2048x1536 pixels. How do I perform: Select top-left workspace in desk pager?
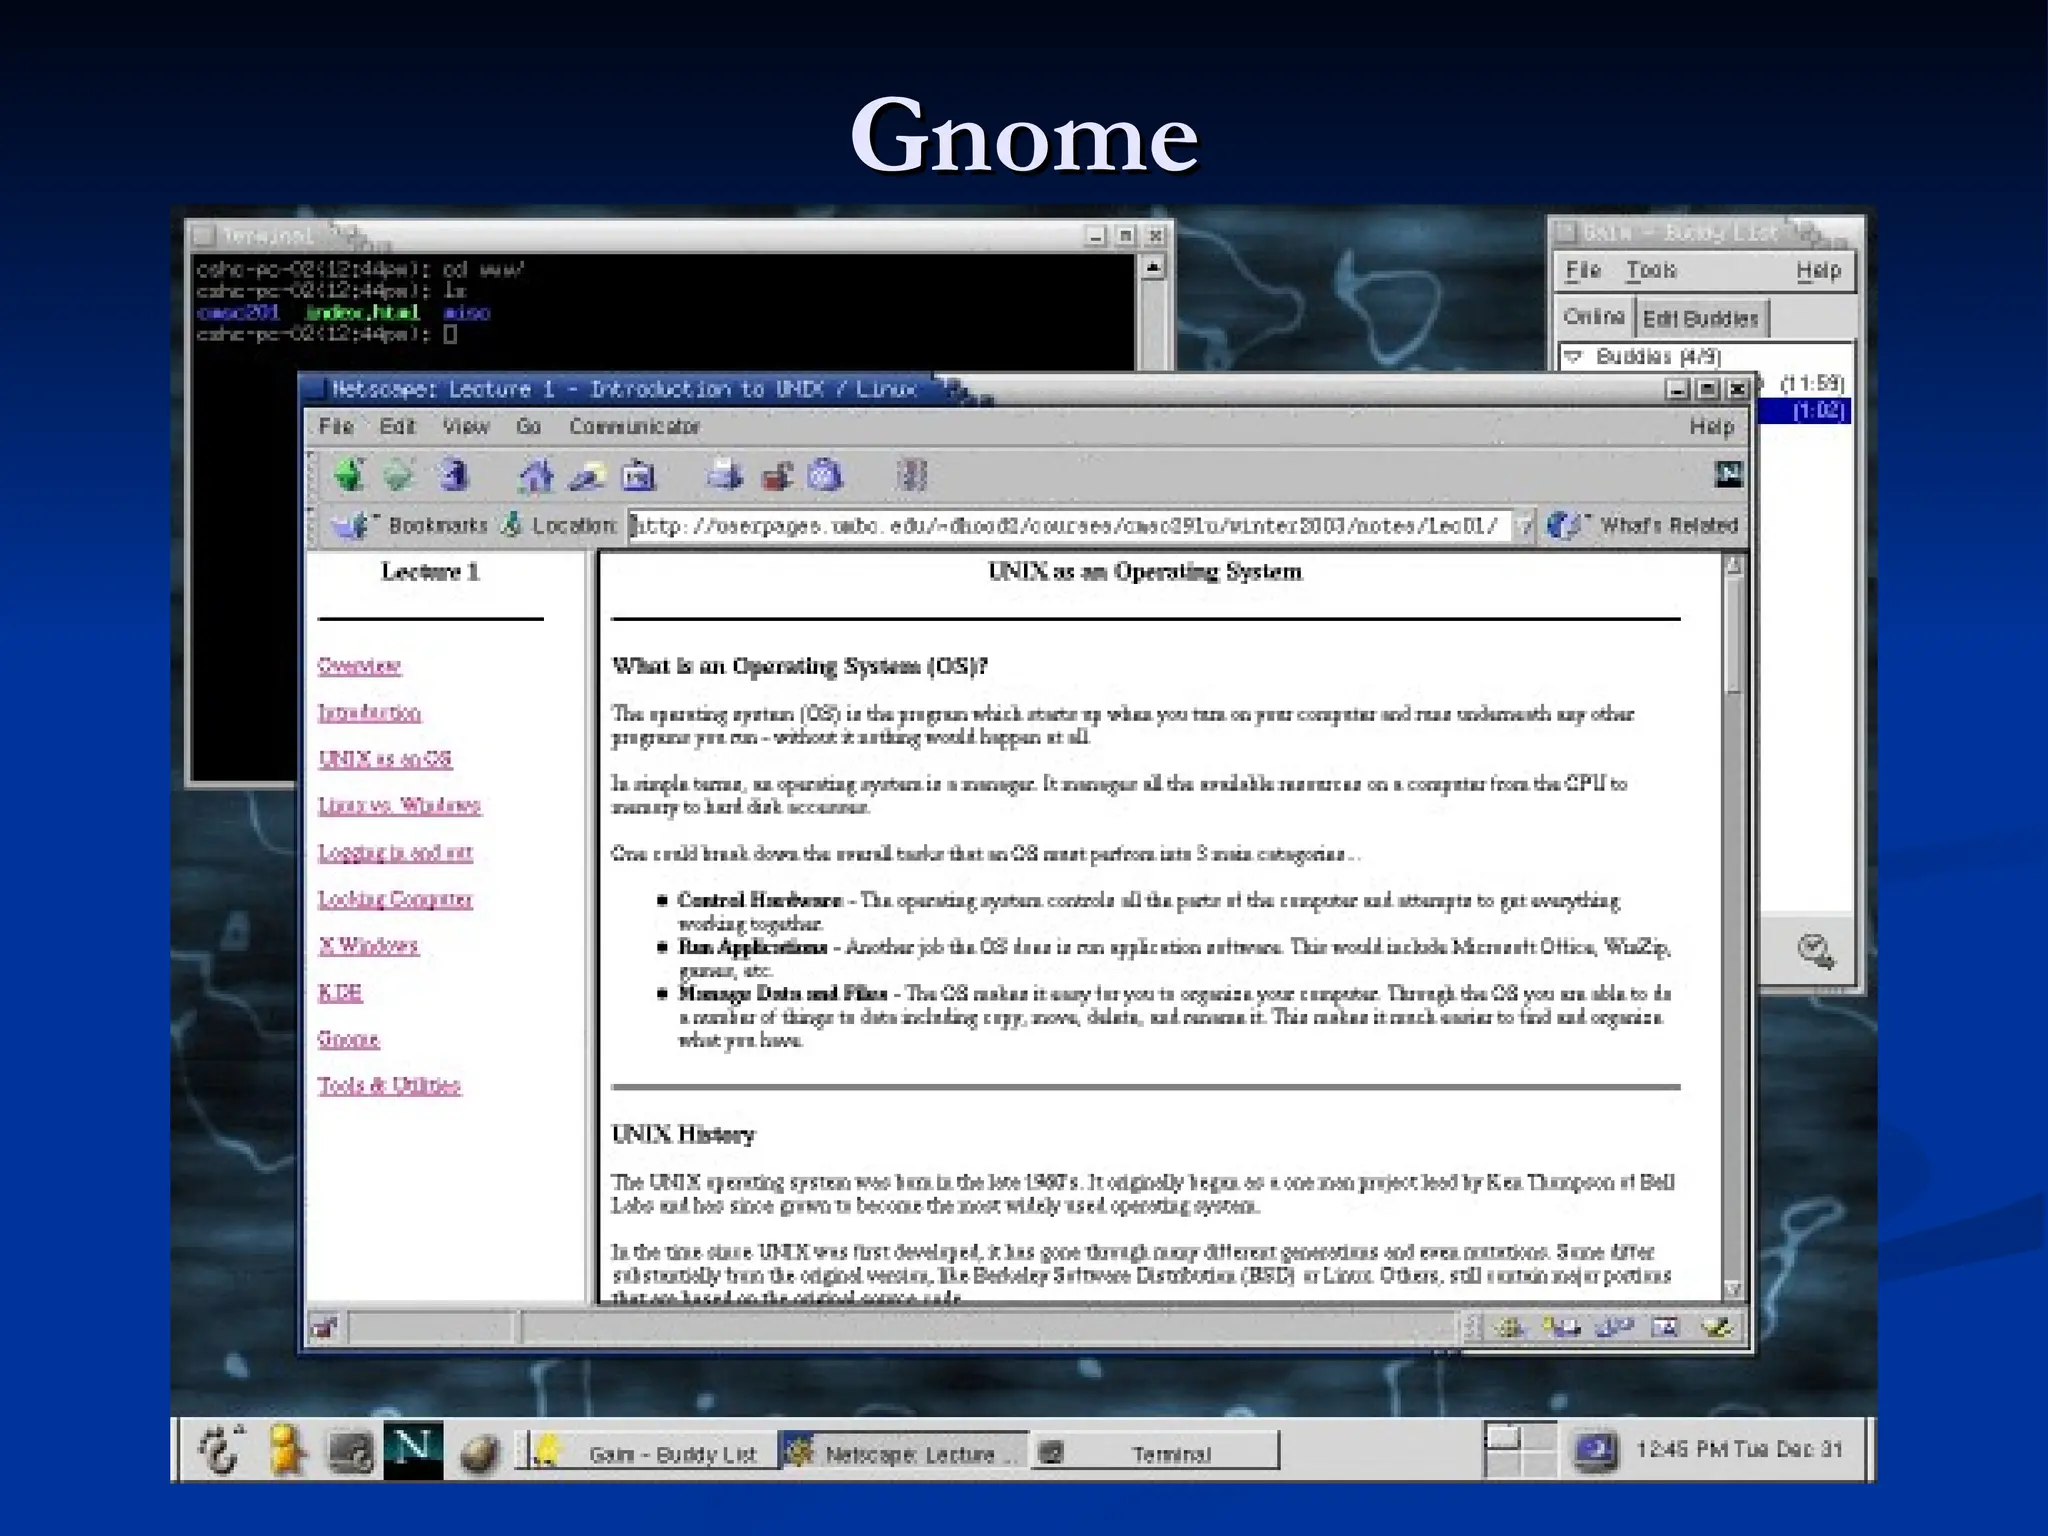[1502, 1438]
